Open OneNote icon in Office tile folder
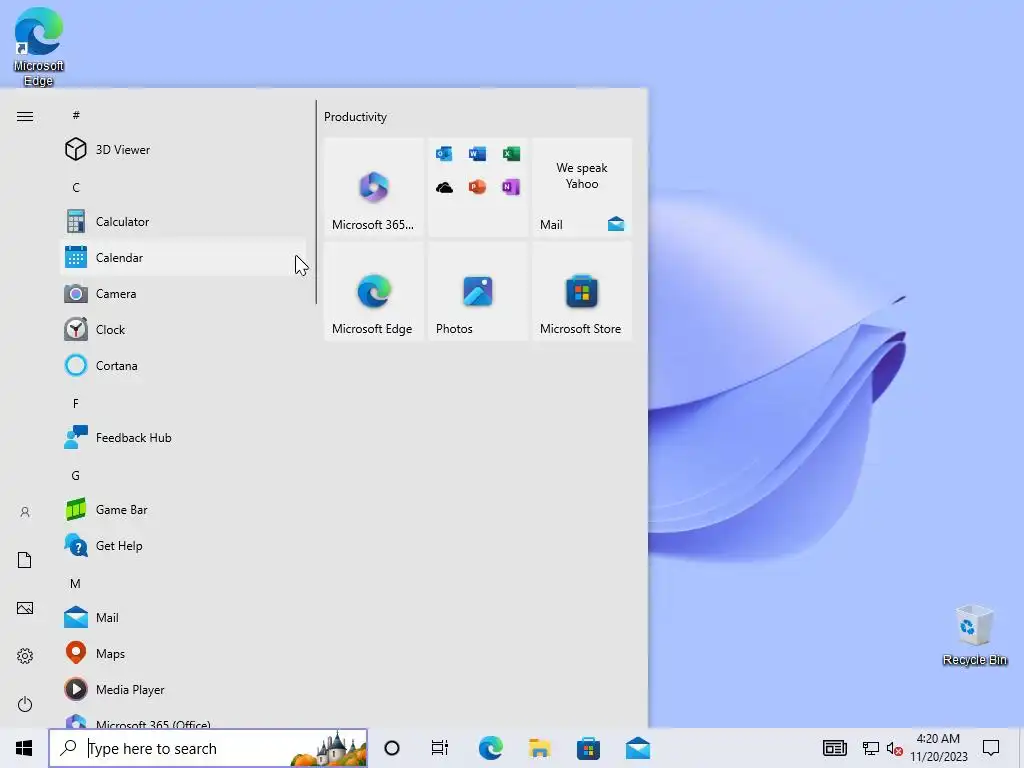Viewport: 1024px width, 768px height. coord(511,187)
